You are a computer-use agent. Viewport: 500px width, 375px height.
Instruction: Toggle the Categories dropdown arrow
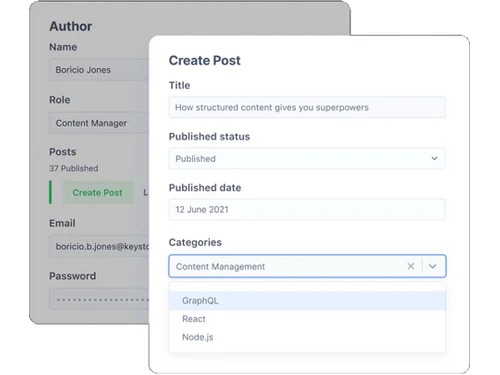[x=432, y=266]
